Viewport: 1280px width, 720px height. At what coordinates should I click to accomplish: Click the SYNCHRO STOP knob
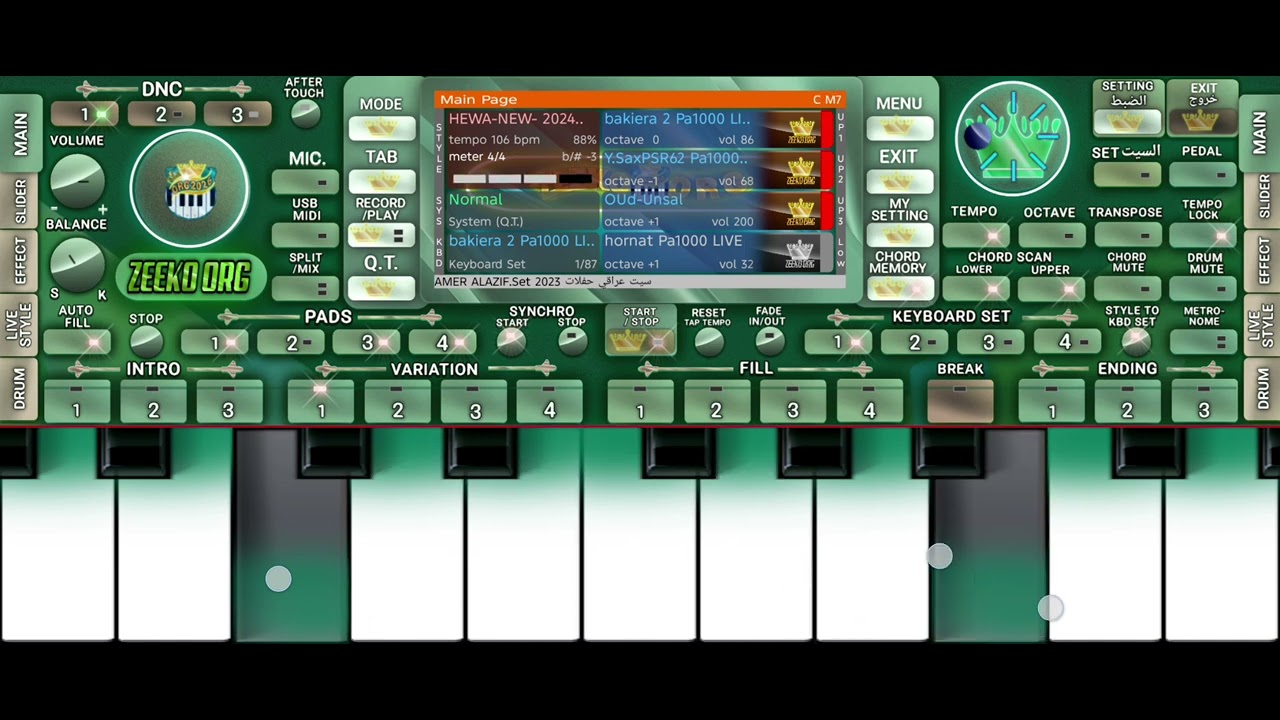point(572,341)
